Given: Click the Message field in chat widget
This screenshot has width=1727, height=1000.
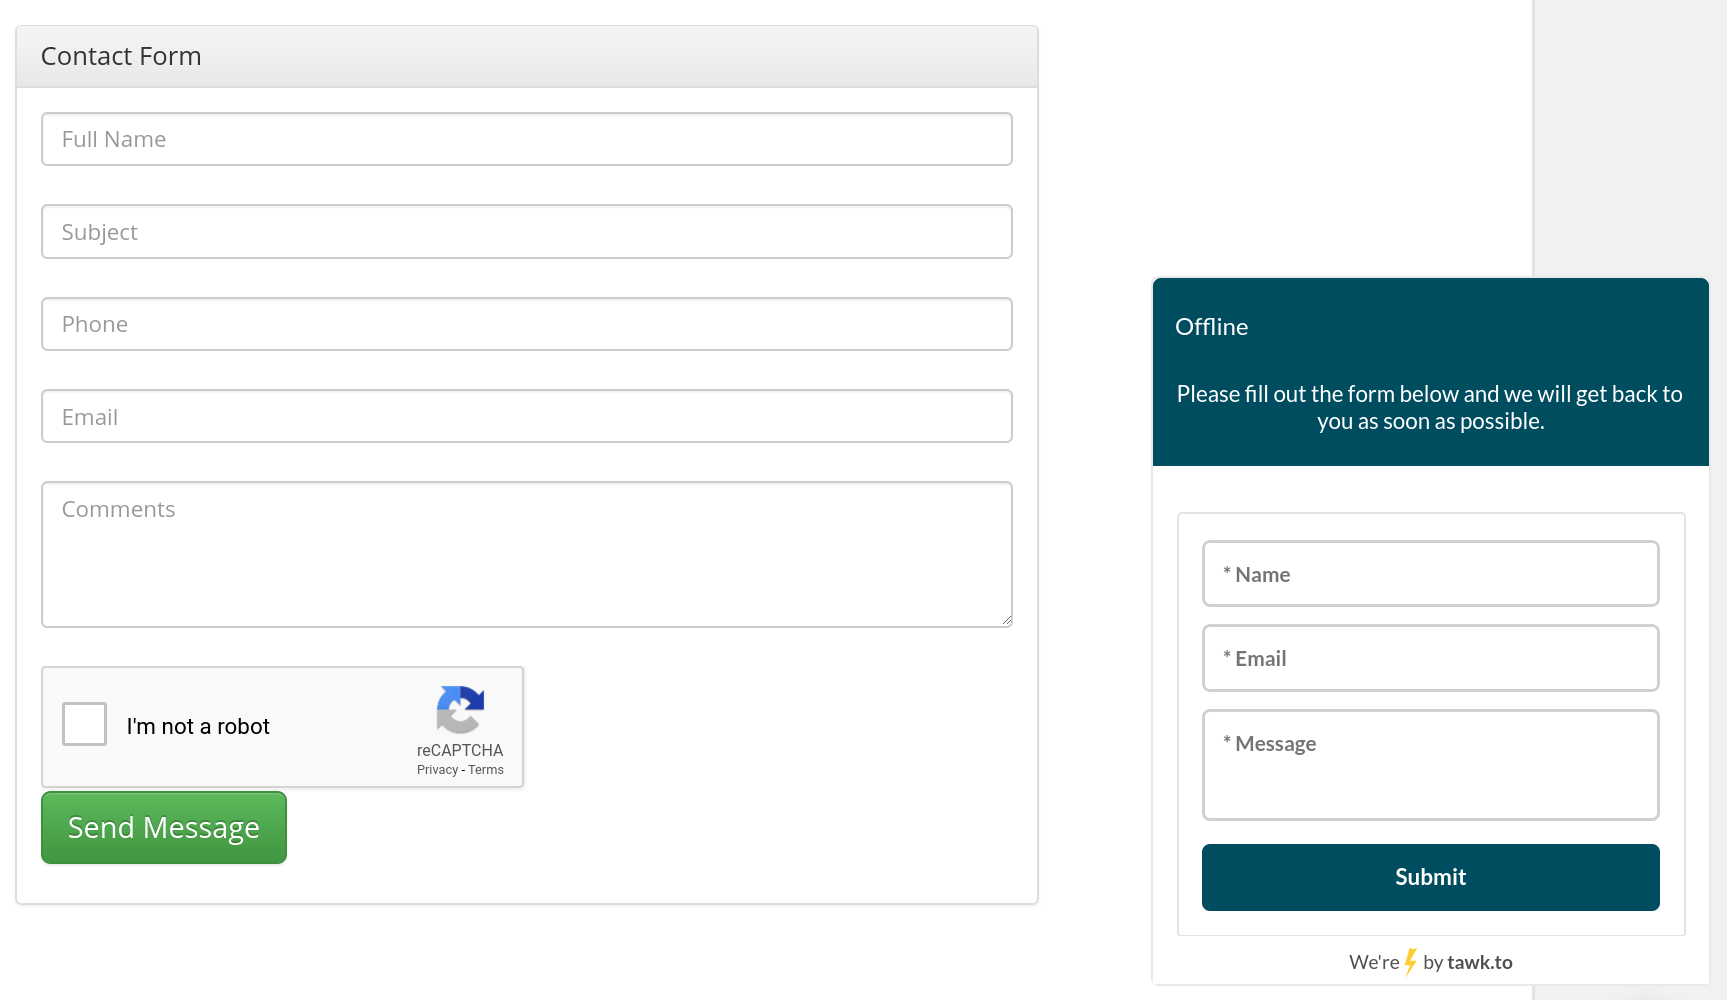Looking at the screenshot, I should tap(1431, 765).
